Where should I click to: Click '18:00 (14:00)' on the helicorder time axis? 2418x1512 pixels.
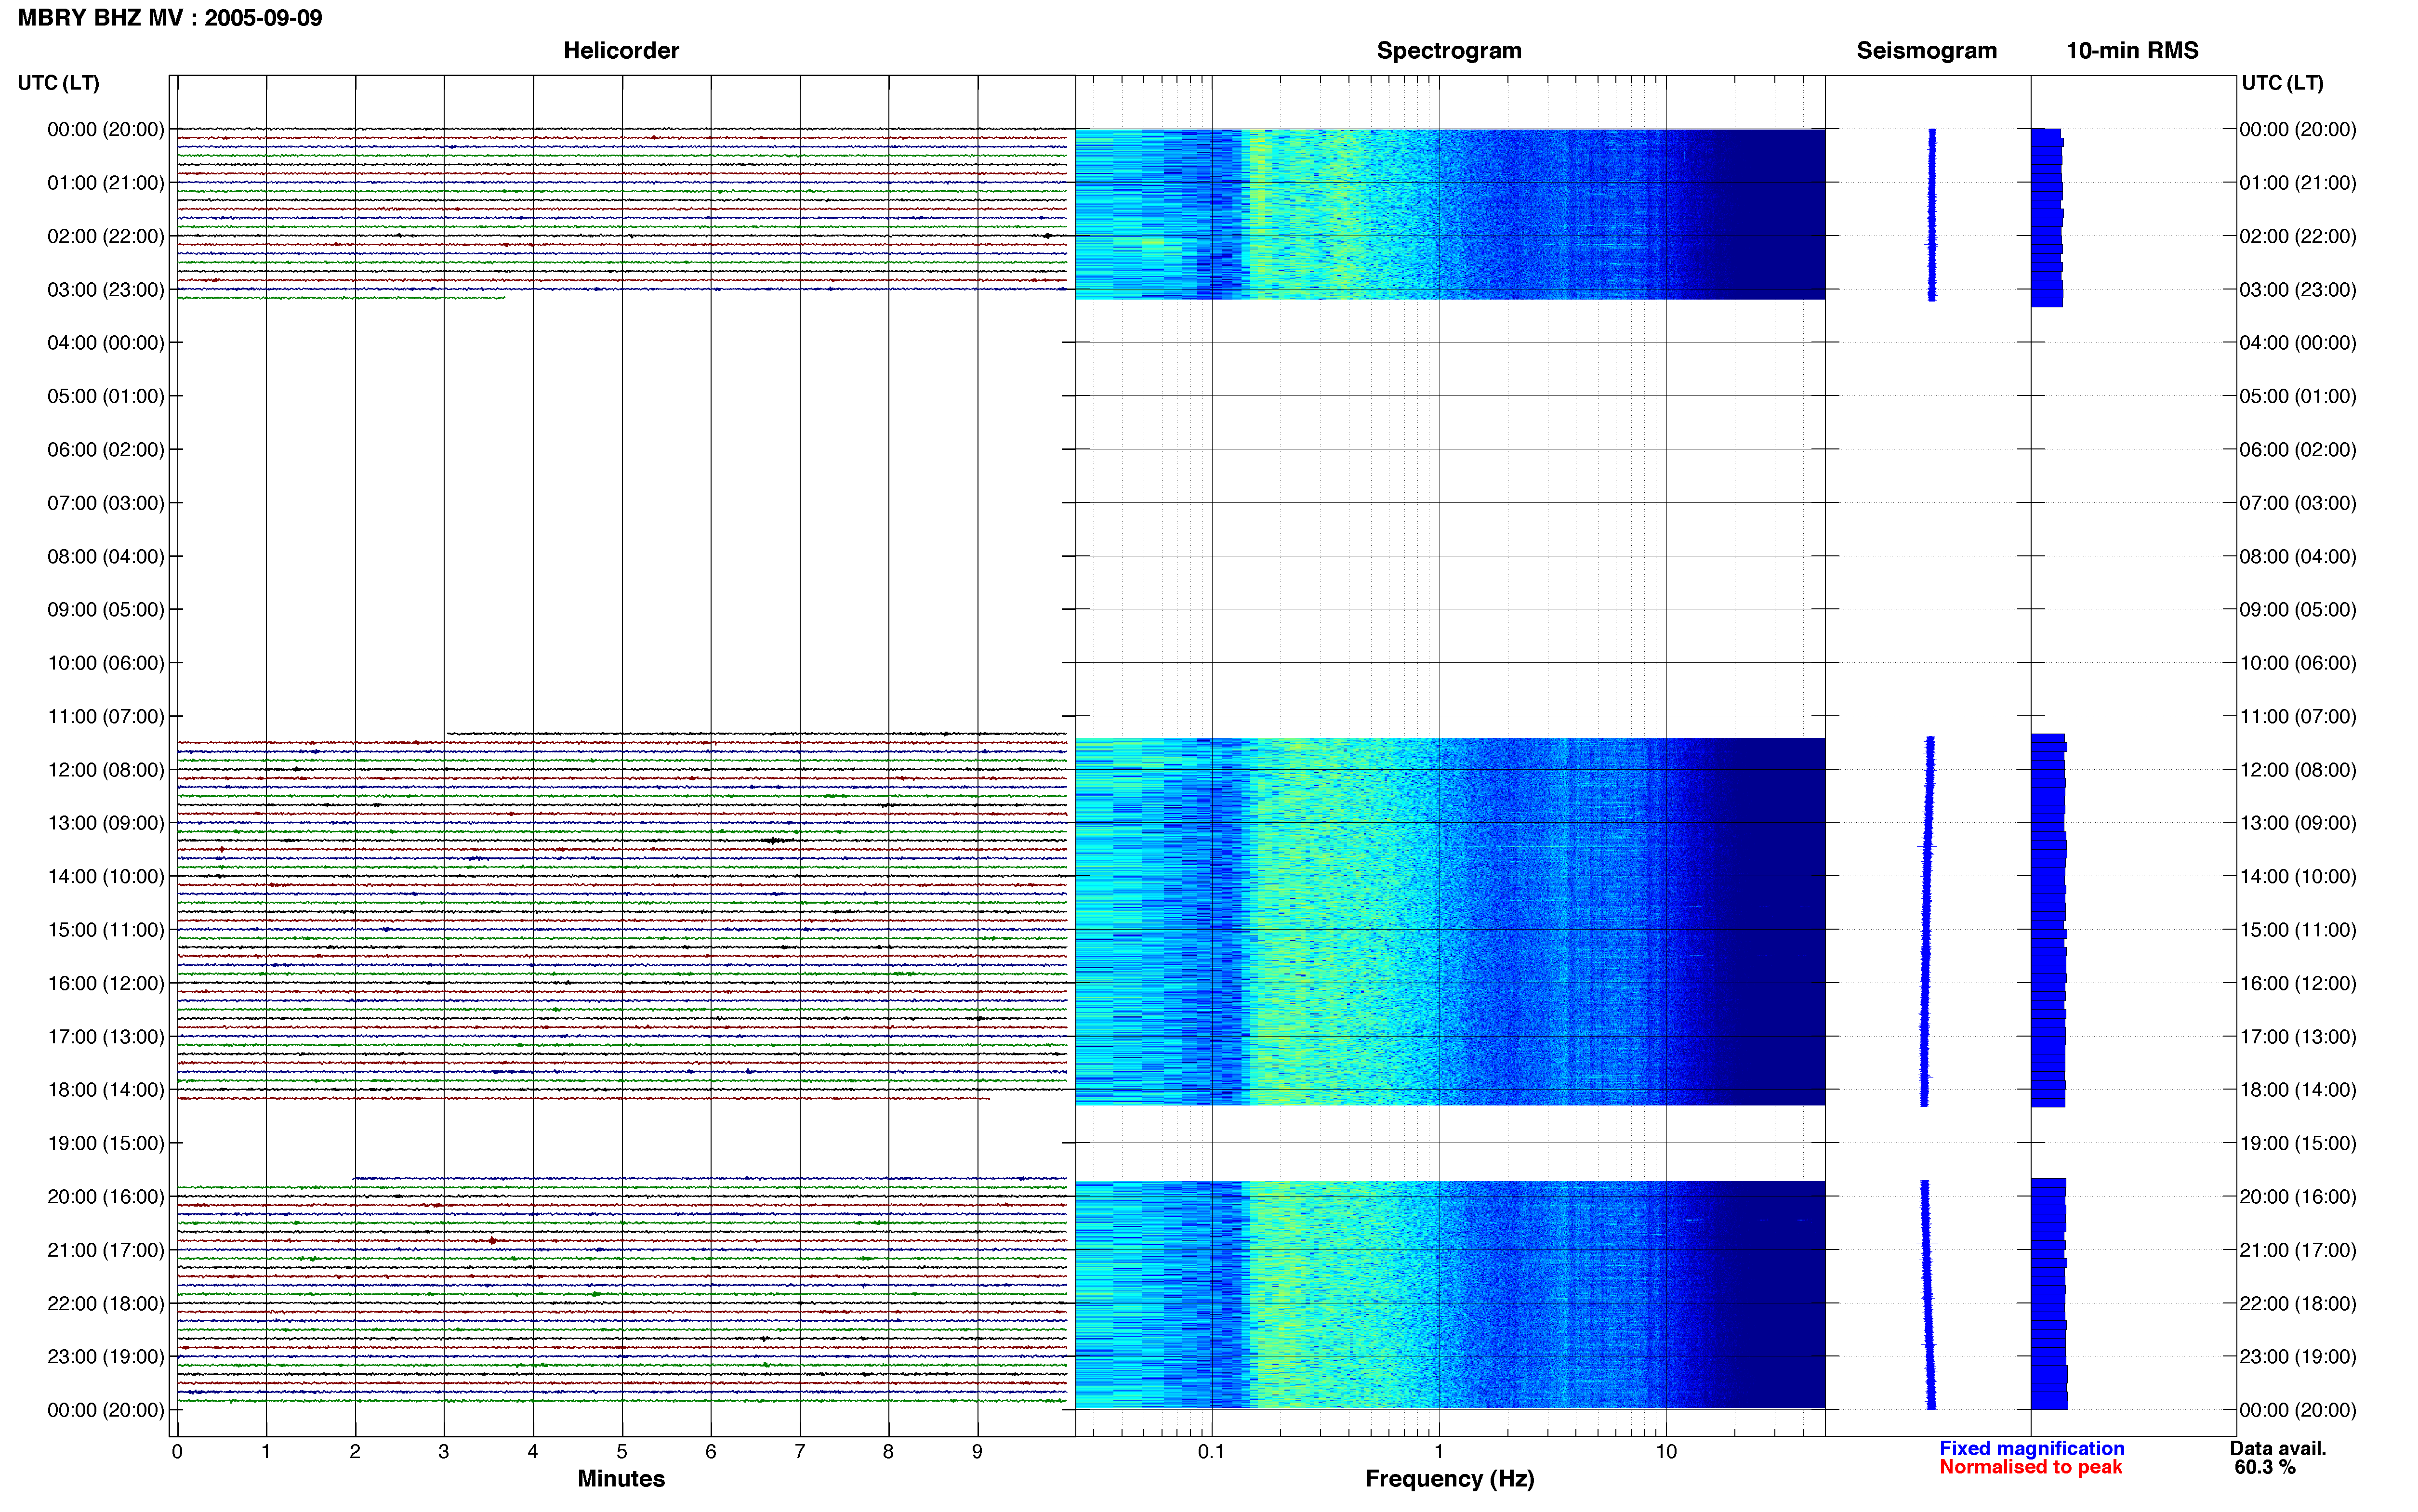[106, 1090]
